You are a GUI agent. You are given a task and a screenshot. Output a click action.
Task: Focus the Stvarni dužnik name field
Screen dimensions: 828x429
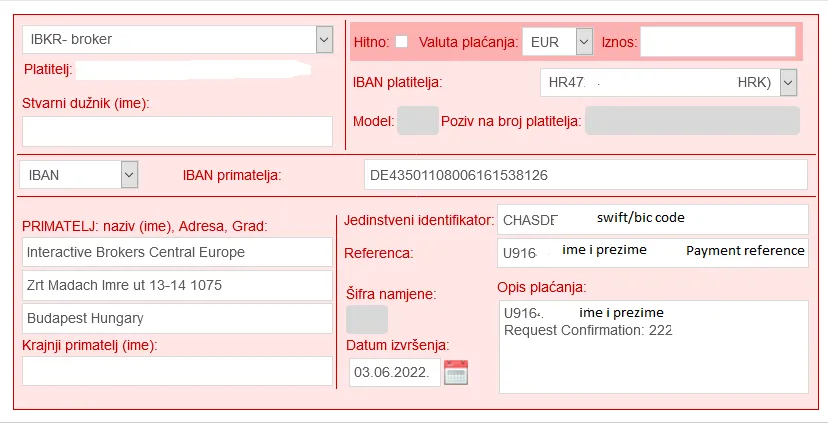177,132
